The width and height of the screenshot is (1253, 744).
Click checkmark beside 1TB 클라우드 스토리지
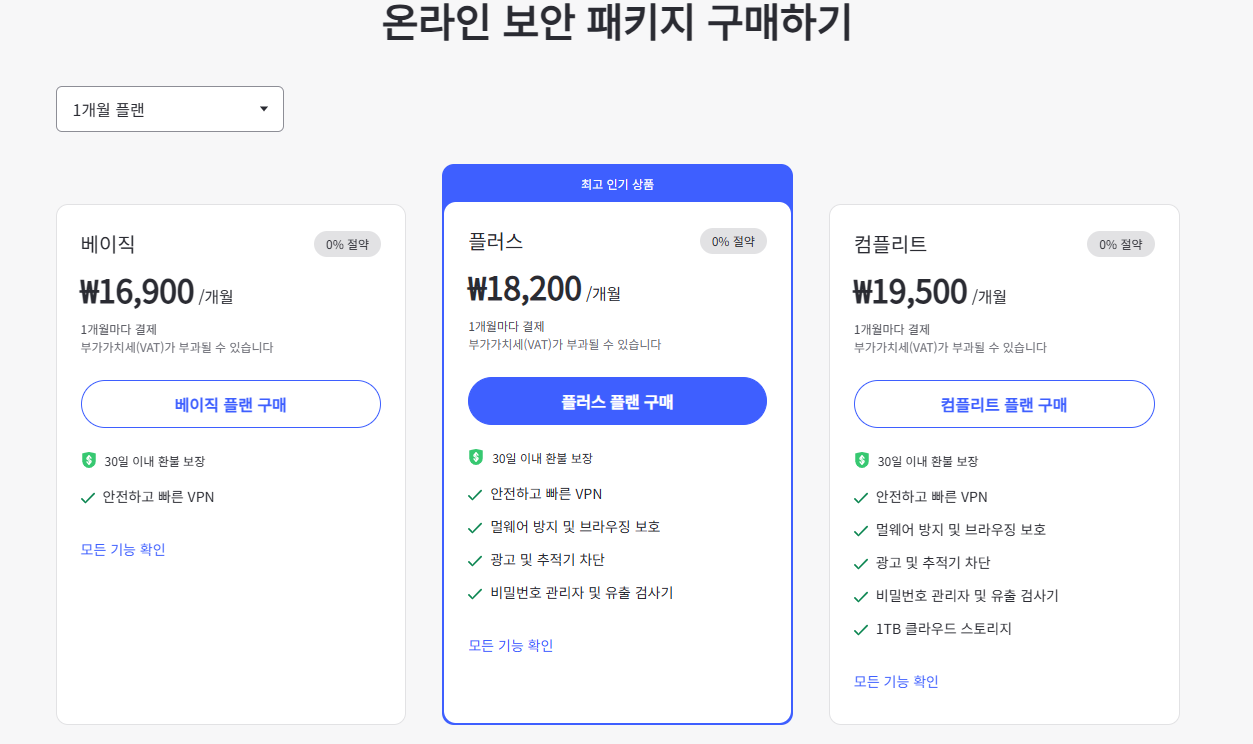[x=861, y=629]
